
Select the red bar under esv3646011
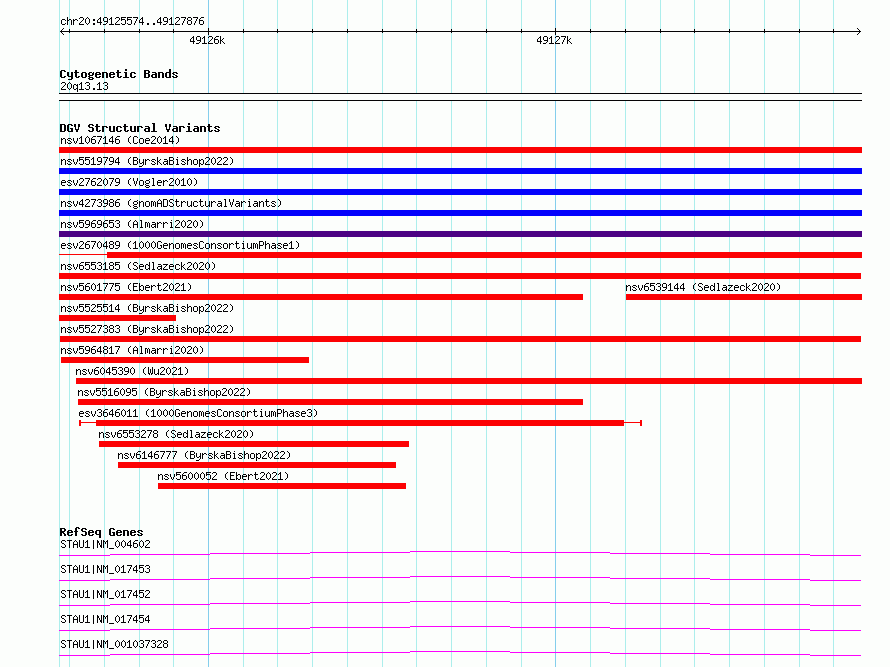pyautogui.click(x=360, y=423)
